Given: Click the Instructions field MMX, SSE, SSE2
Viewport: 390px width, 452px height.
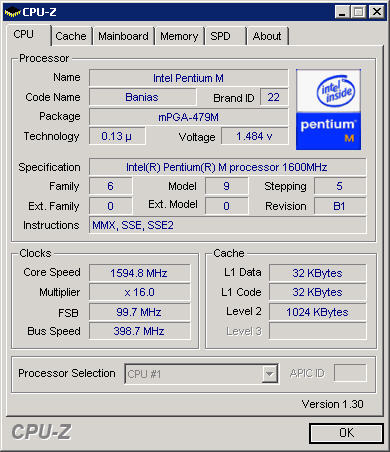Looking at the screenshot, I should 227,225.
